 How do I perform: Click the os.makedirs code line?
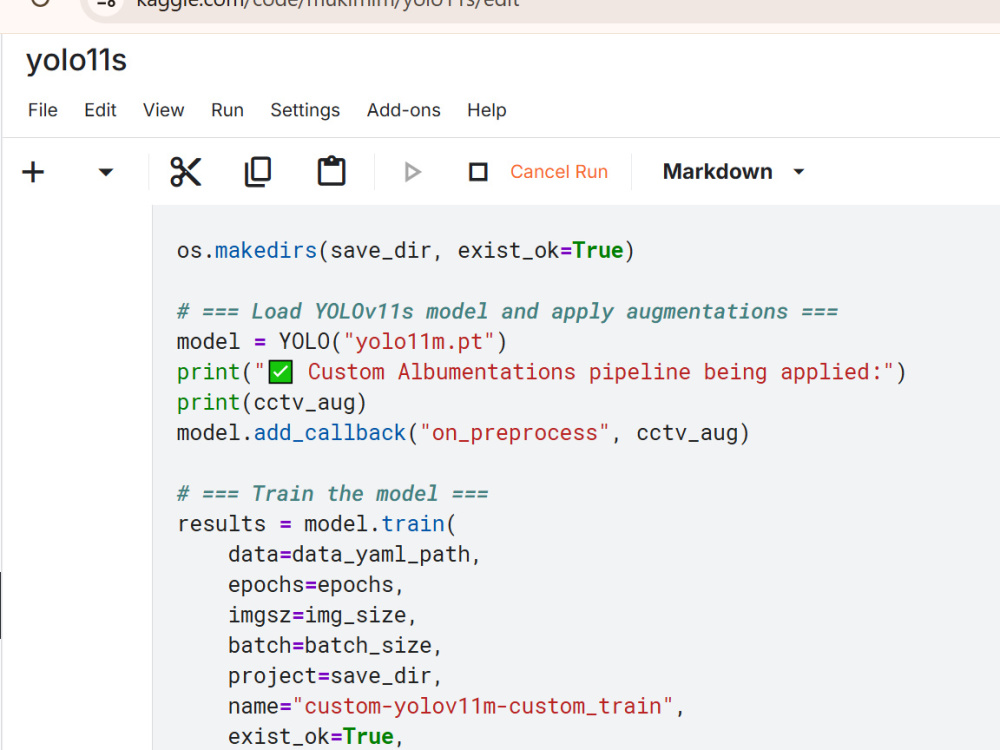tap(406, 251)
